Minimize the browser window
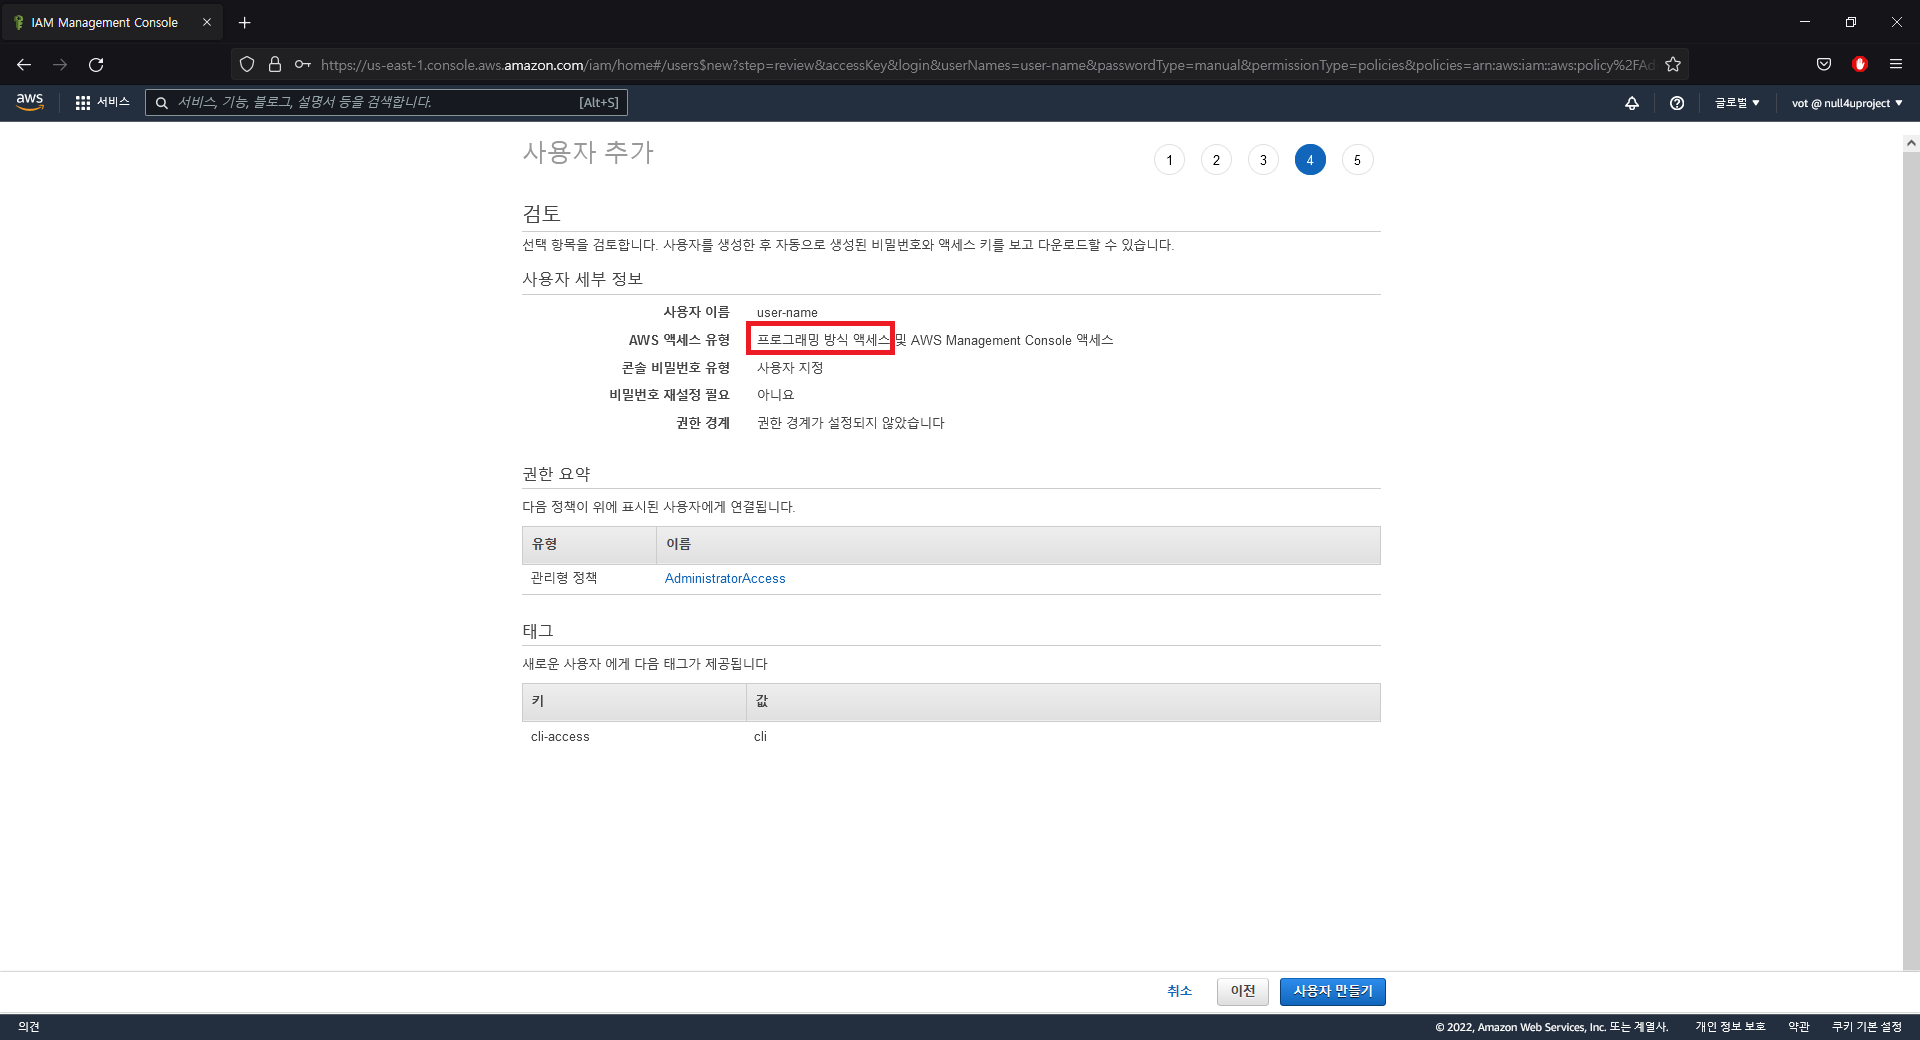 pos(1805,22)
